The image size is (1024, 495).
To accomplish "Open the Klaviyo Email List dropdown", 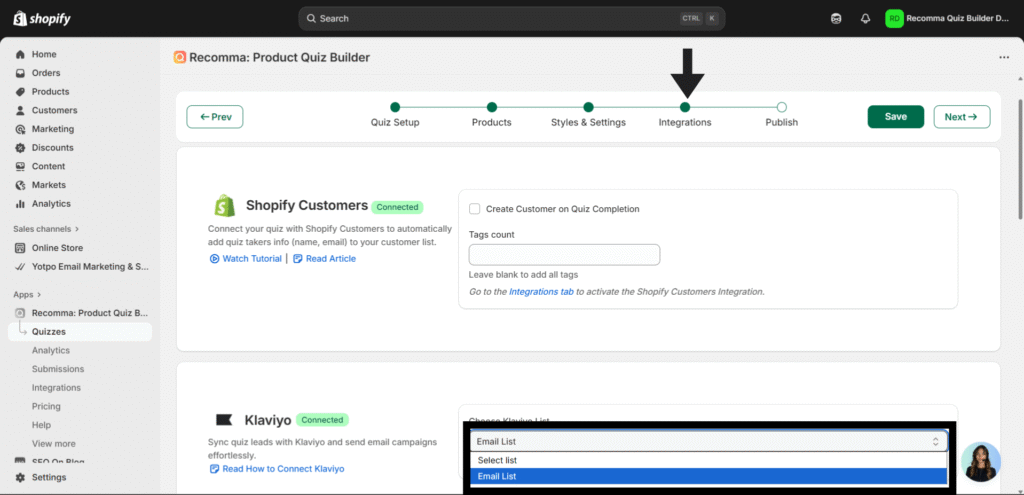I will point(709,441).
